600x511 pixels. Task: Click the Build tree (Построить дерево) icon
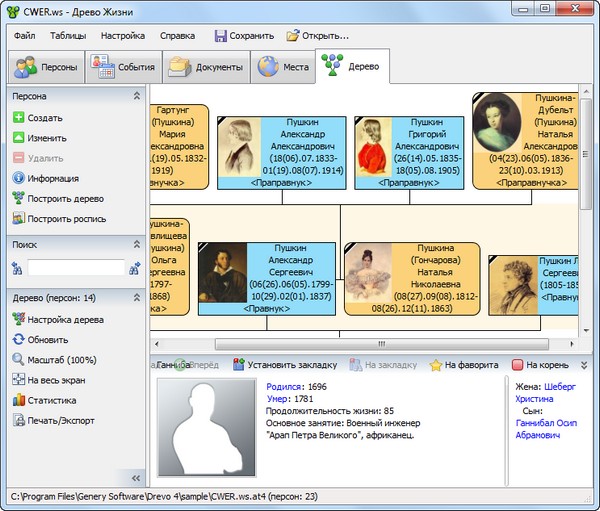coord(18,199)
